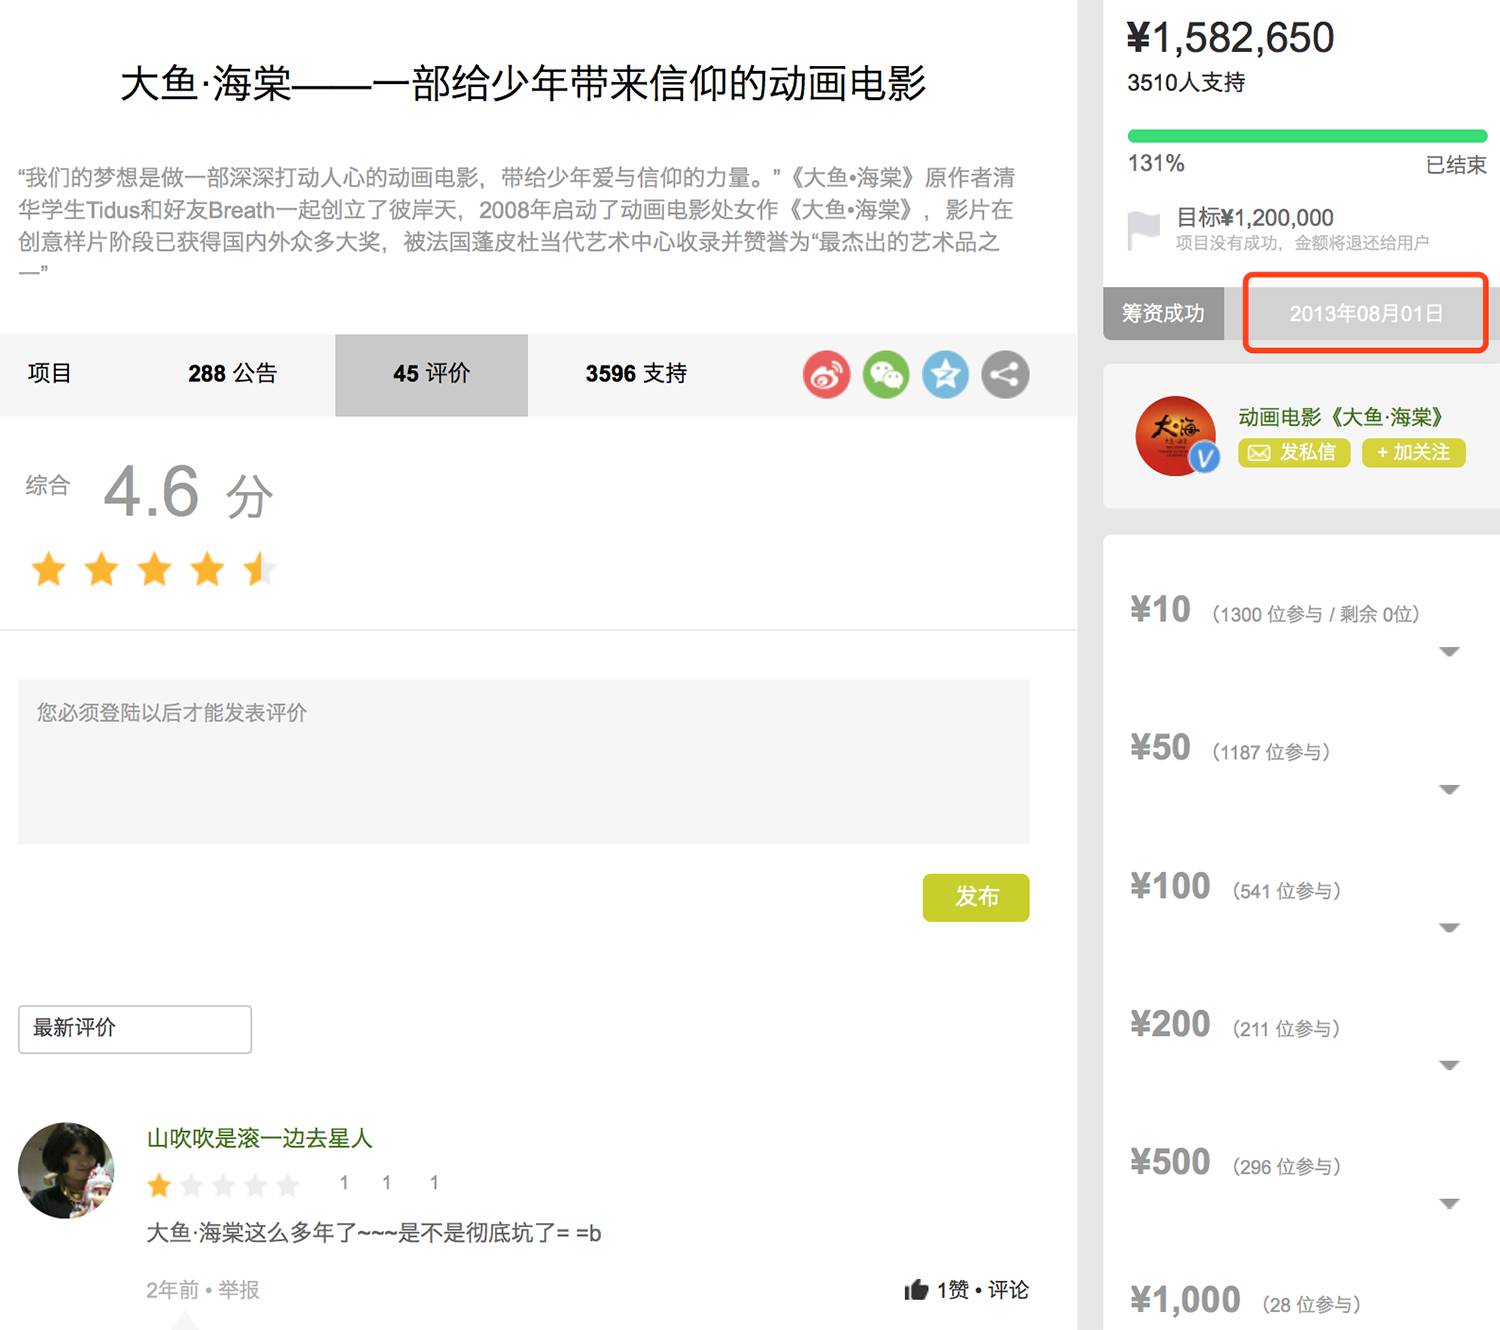
Task: Expand the ¥10 reward tier
Action: [x=1449, y=652]
